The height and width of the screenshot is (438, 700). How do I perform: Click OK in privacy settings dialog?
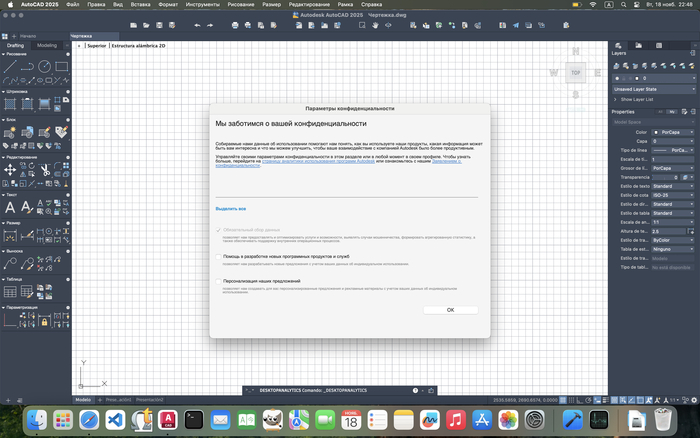coord(450,310)
